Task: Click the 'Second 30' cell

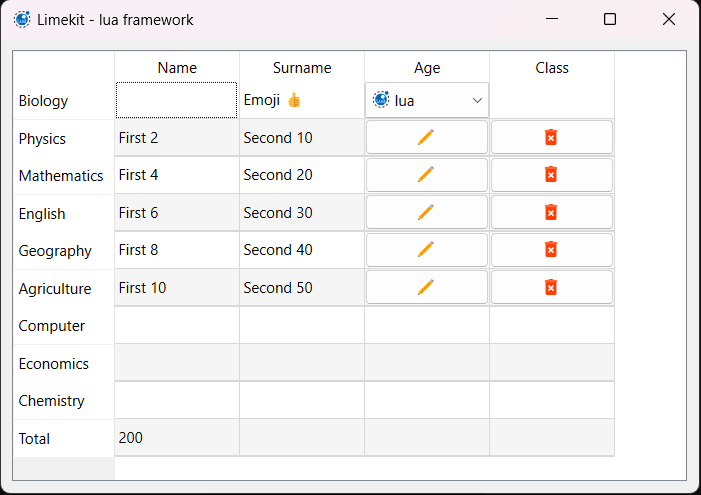Action: tap(302, 213)
